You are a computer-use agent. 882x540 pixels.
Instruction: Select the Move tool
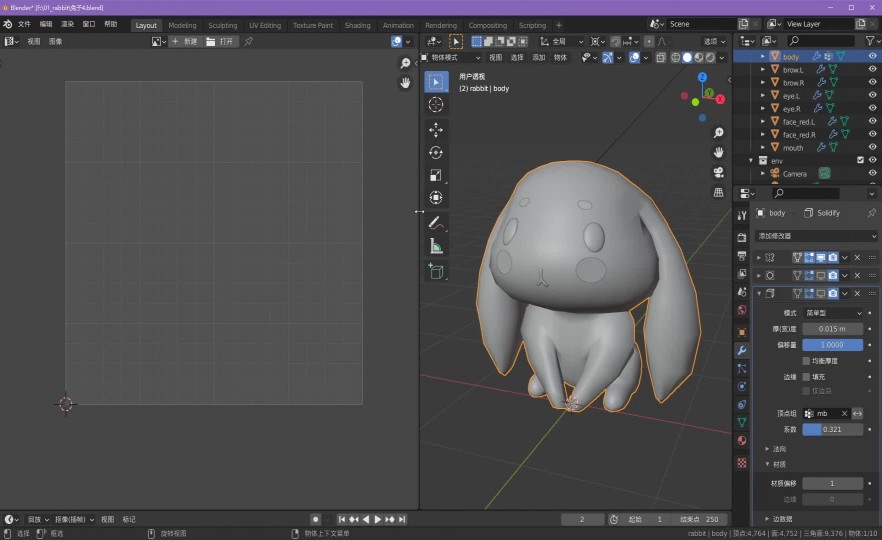pyautogui.click(x=435, y=130)
